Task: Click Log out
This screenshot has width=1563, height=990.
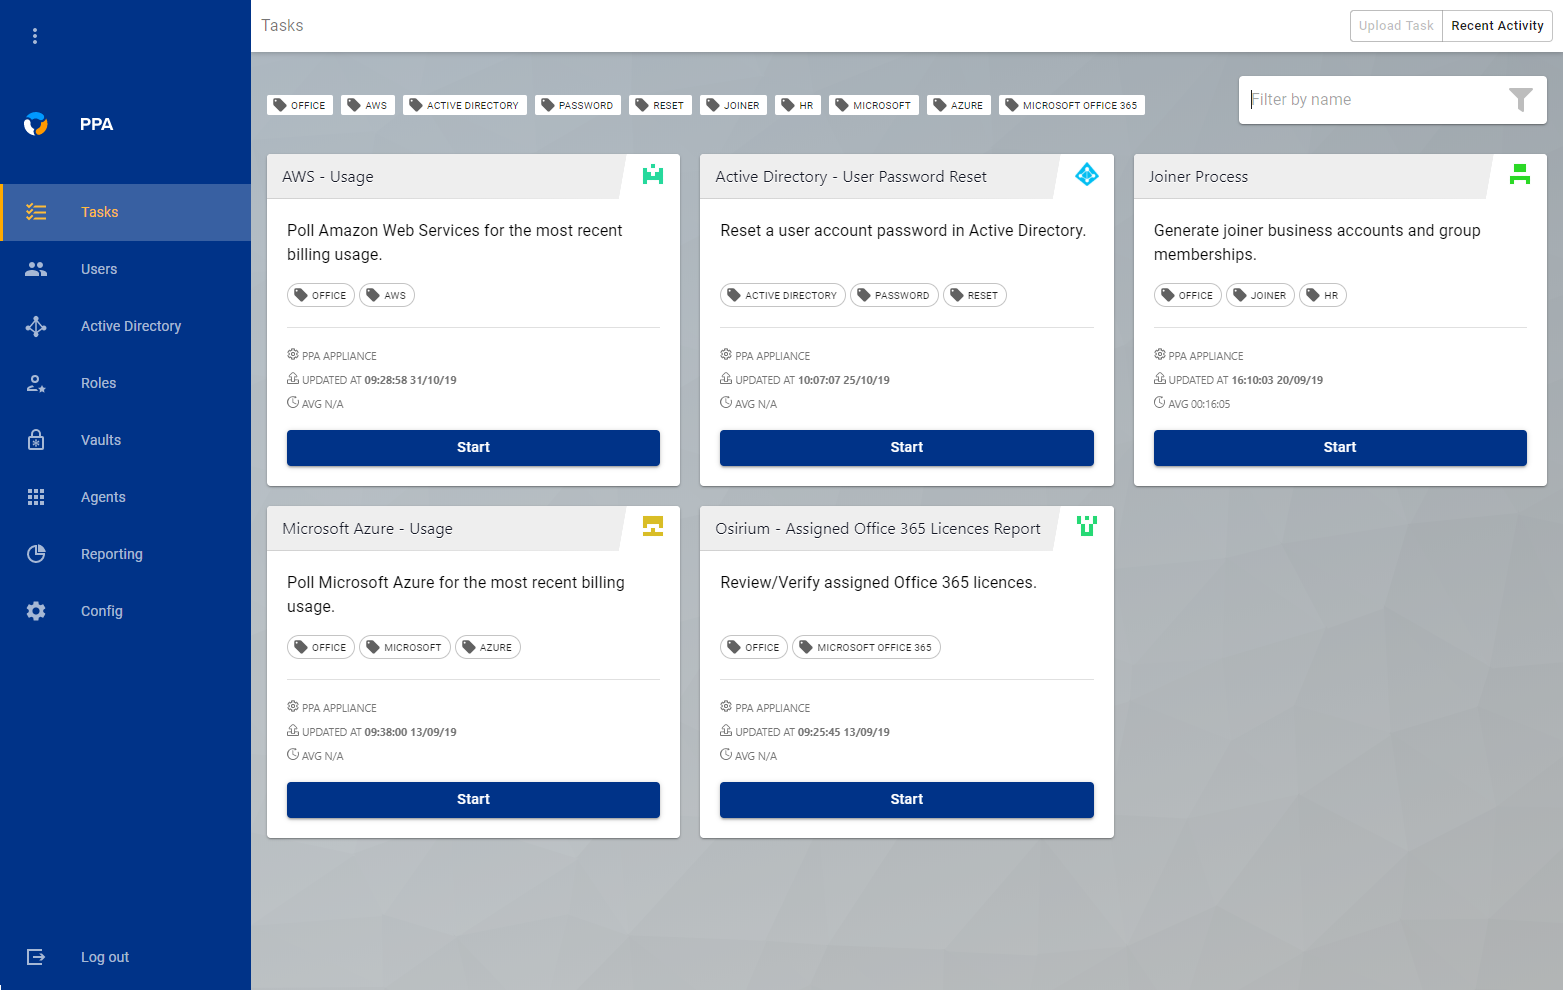Action: (125, 957)
